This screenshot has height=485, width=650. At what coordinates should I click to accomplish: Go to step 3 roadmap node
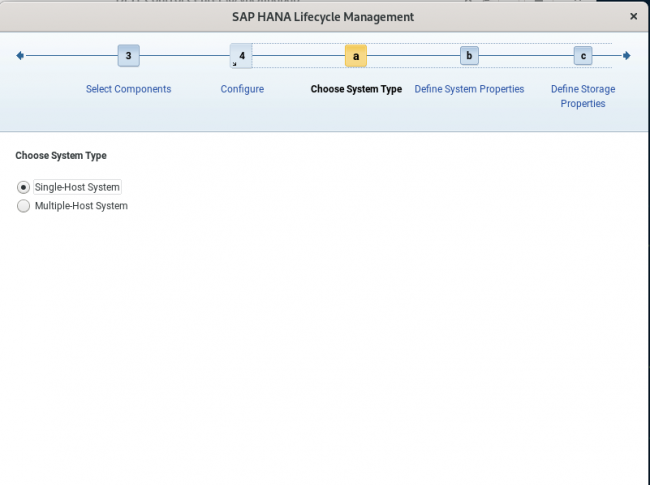[129, 56]
